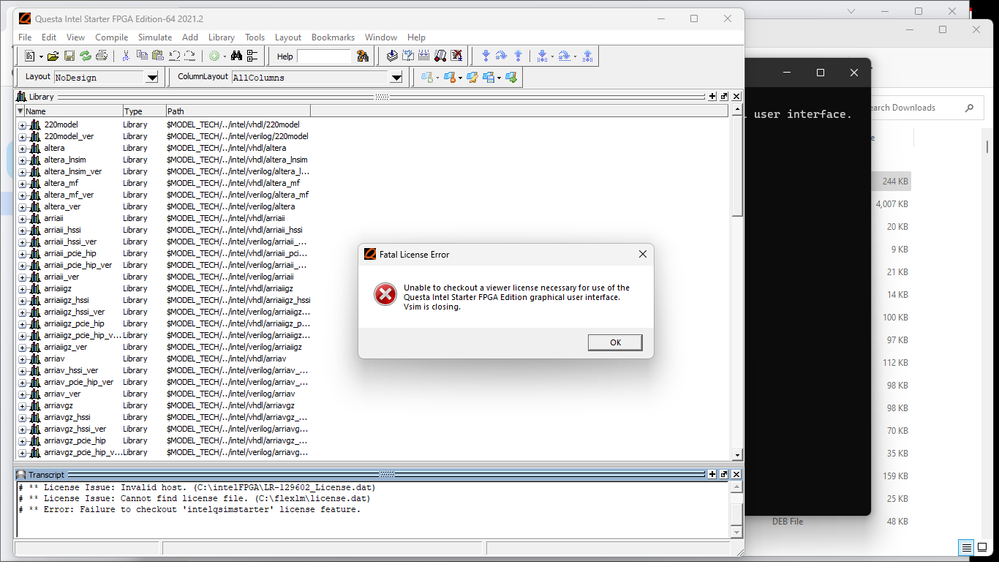Click the Step Into blue down arrow

point(485,56)
